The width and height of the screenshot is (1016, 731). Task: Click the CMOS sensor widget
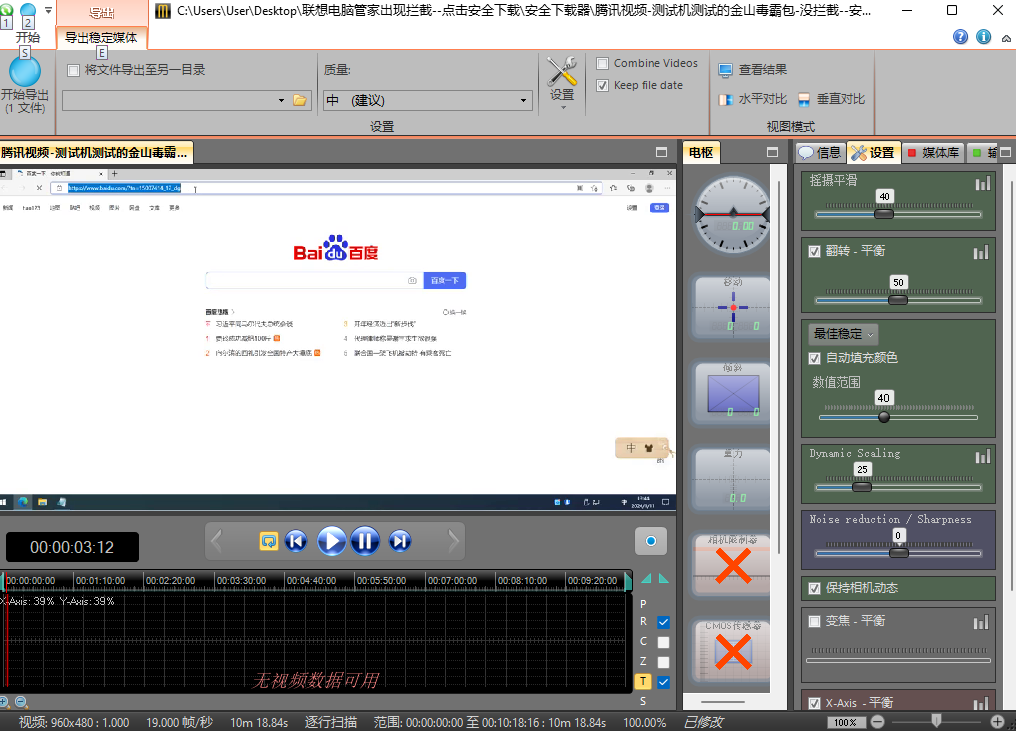732,650
